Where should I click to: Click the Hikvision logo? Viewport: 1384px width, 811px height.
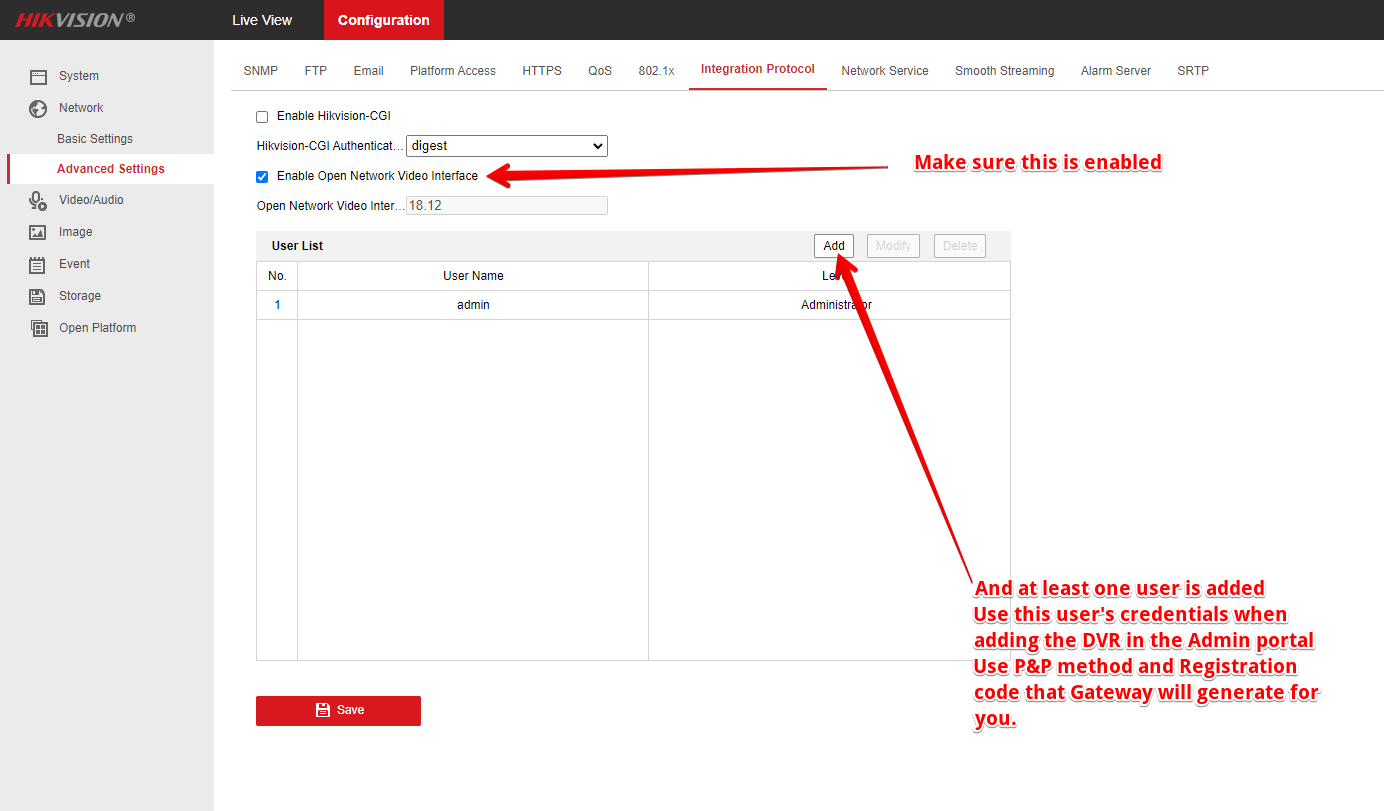tap(75, 20)
